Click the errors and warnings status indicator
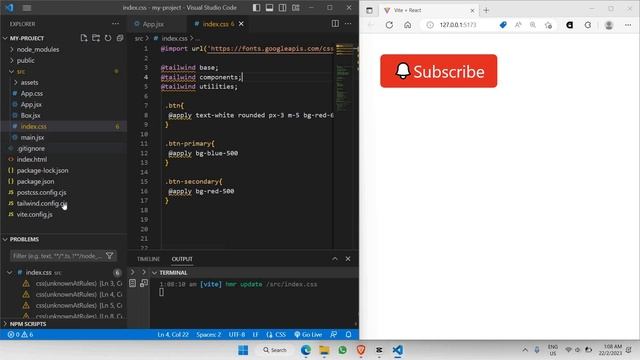The width and height of the screenshot is (640, 360). (x=20, y=335)
